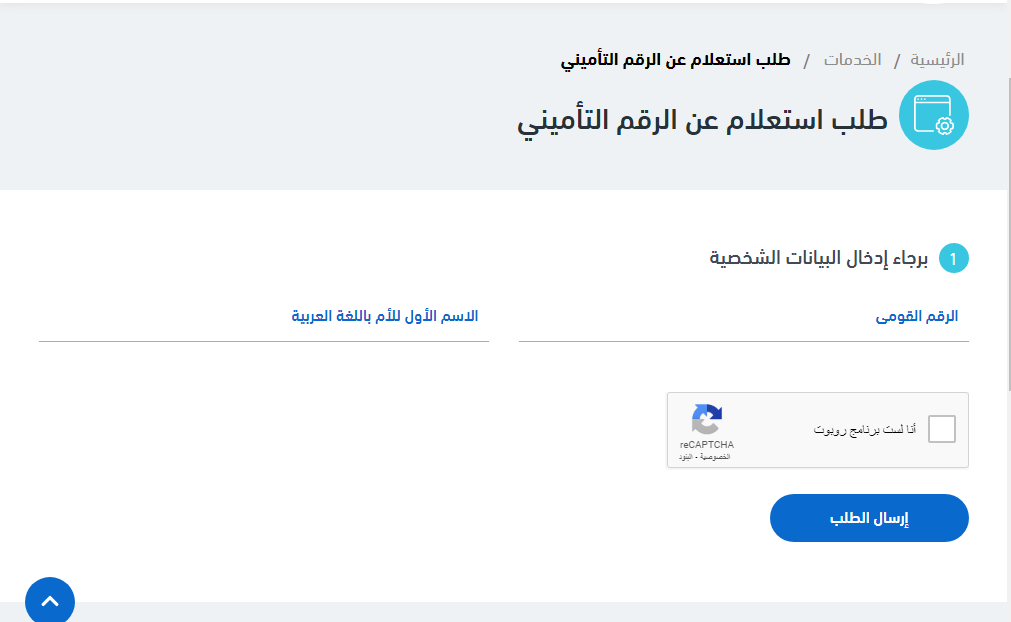Click the scroll-to-top arrow button

point(50,602)
